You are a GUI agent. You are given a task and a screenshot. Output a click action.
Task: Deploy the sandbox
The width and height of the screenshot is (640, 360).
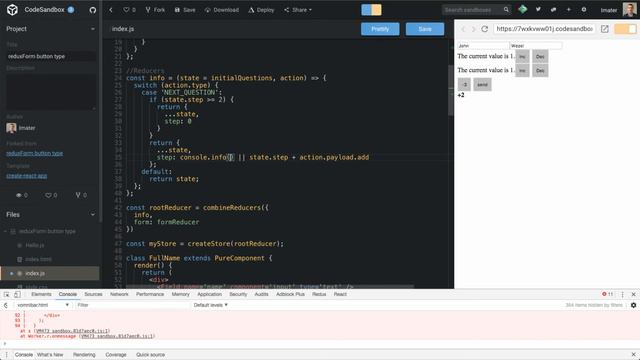click(261, 10)
